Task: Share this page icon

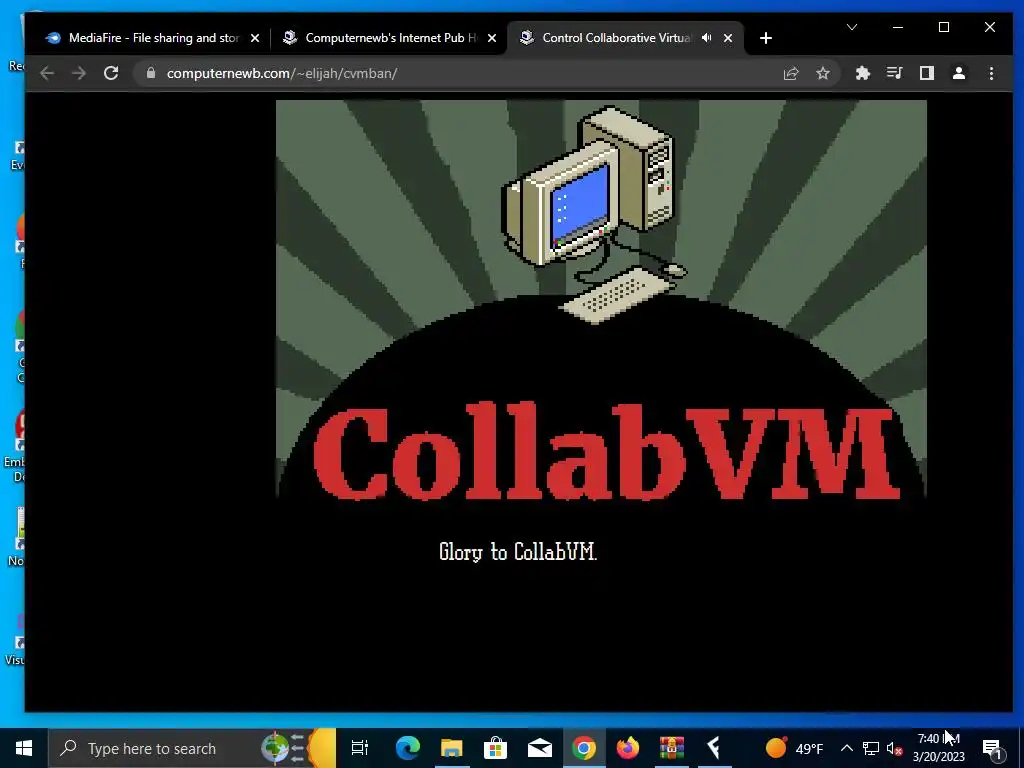Action: (x=791, y=73)
